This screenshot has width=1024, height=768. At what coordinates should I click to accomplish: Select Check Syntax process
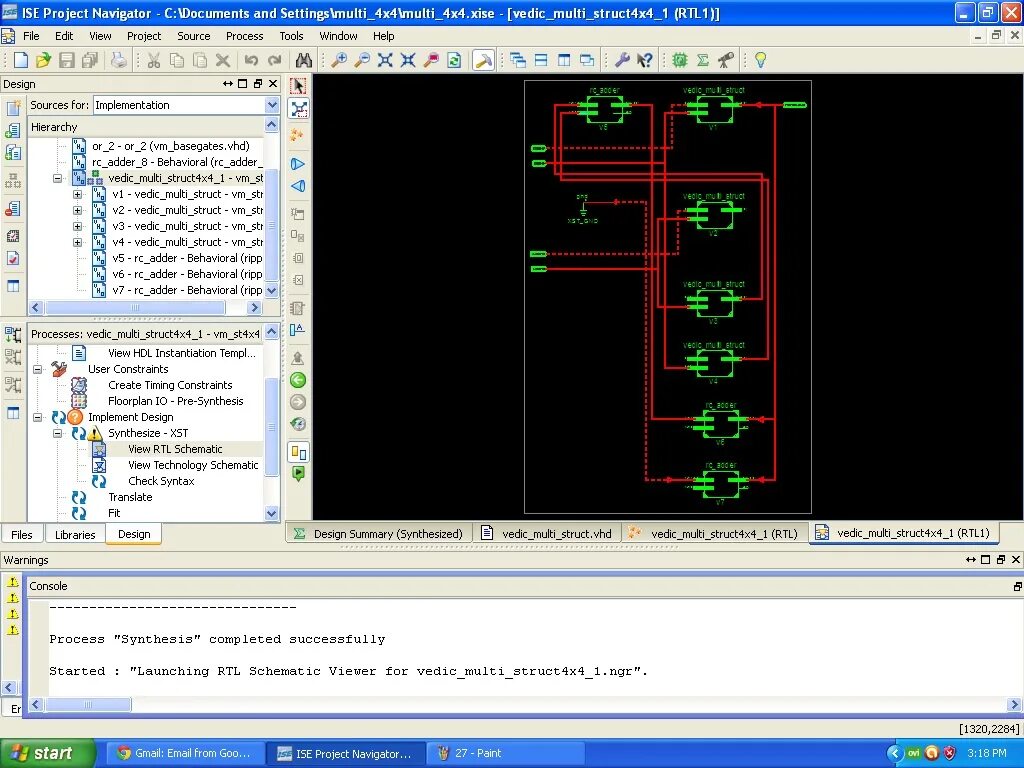point(161,481)
